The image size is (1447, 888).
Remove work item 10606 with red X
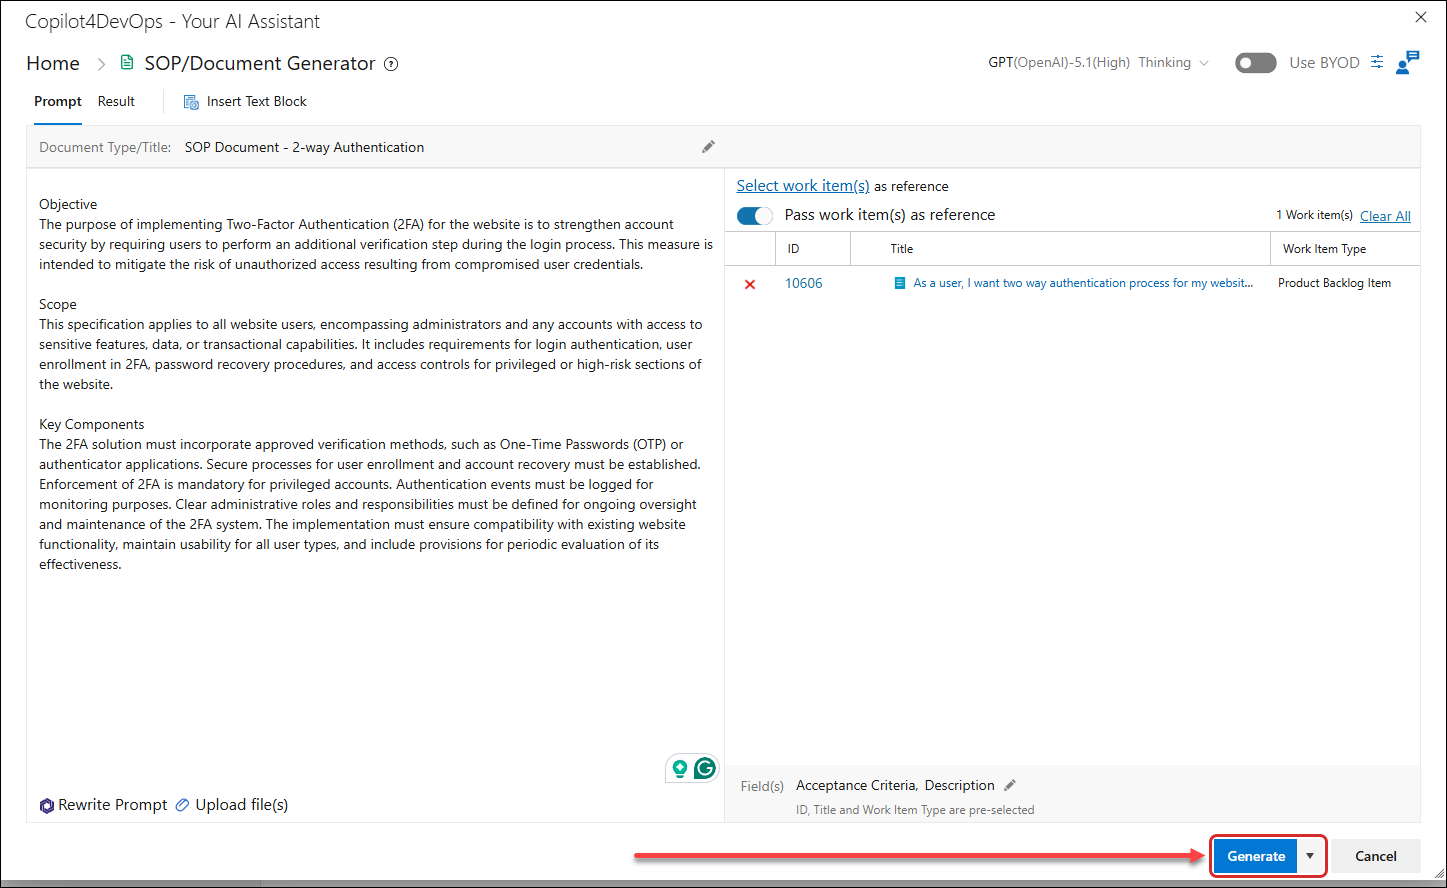(750, 284)
